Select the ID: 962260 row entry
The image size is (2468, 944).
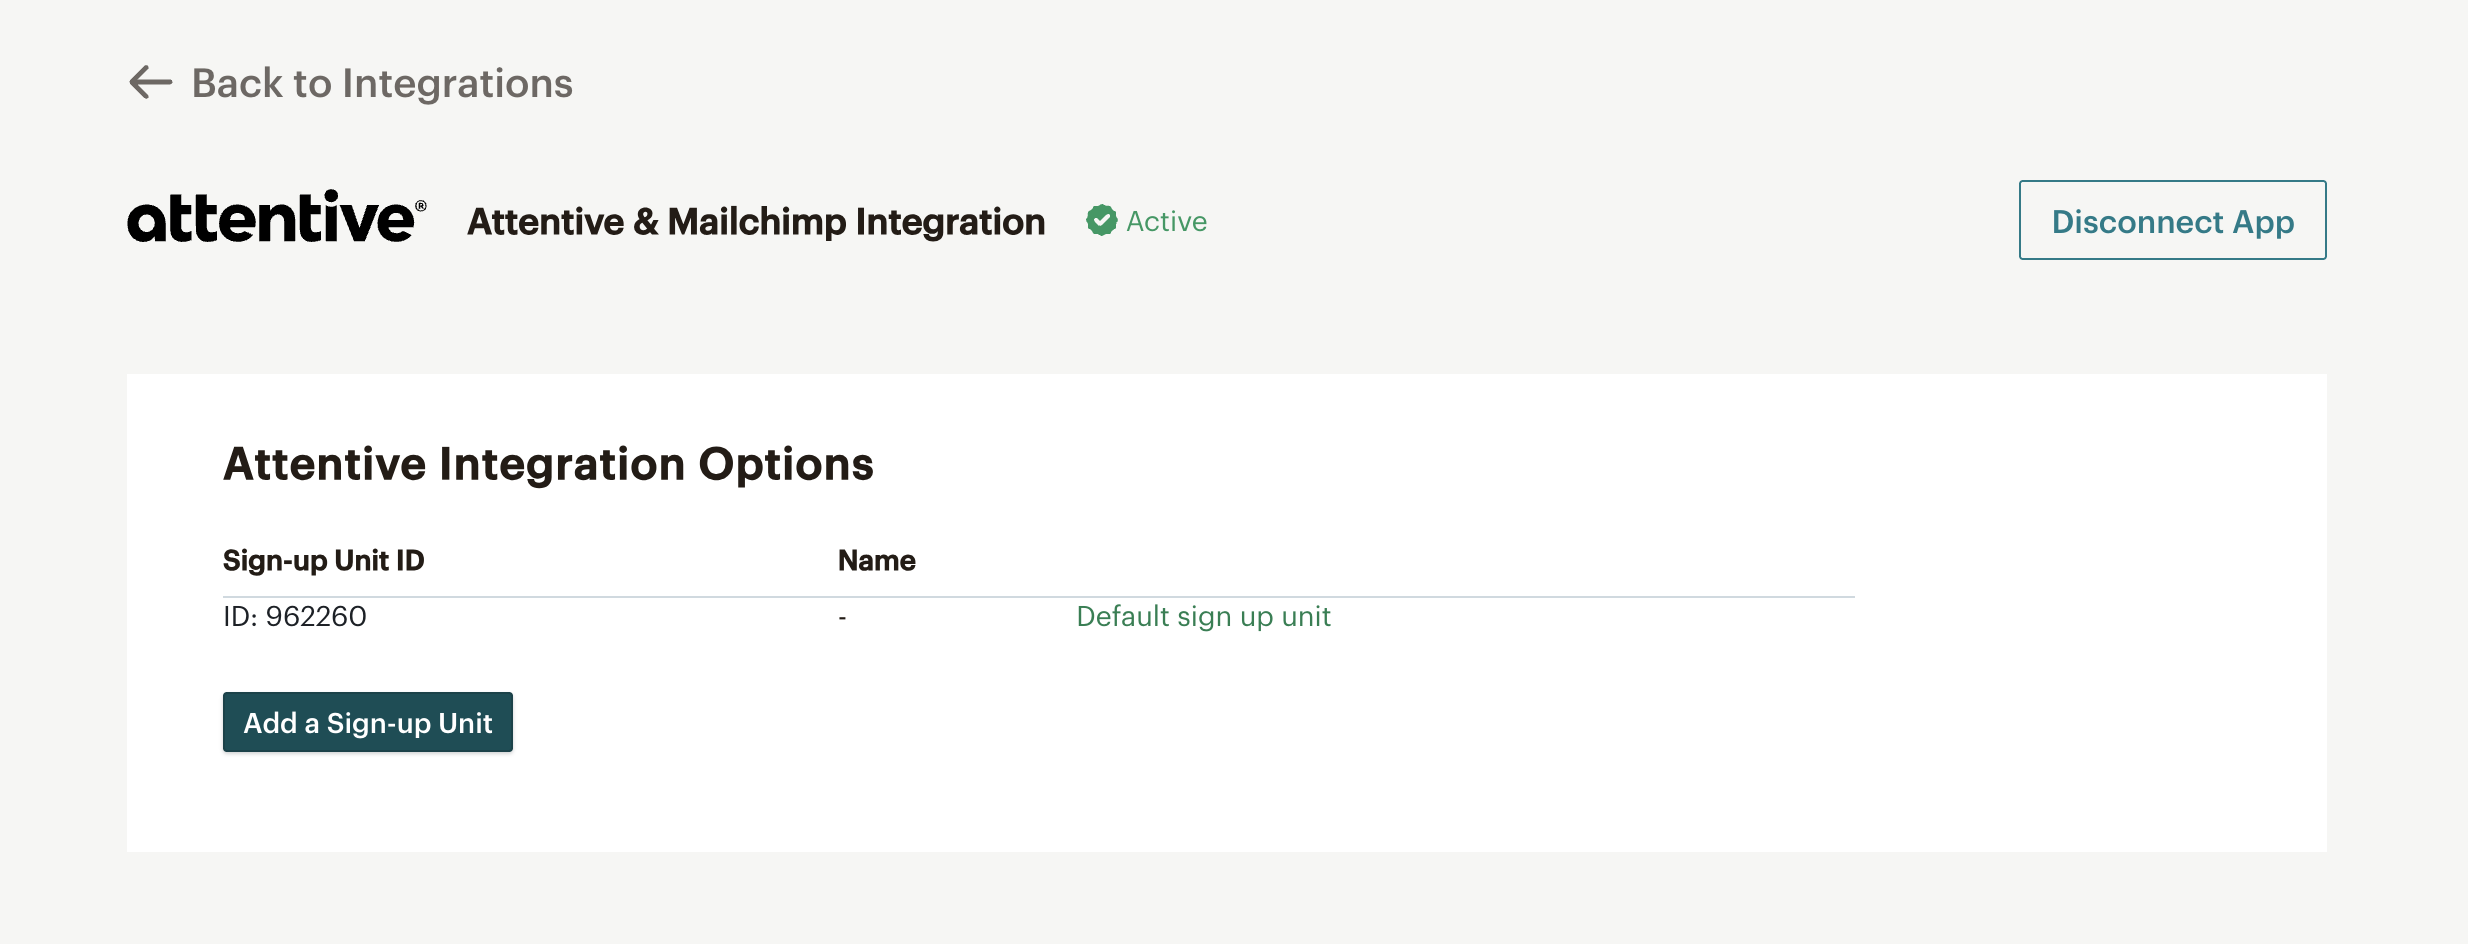[x=294, y=616]
